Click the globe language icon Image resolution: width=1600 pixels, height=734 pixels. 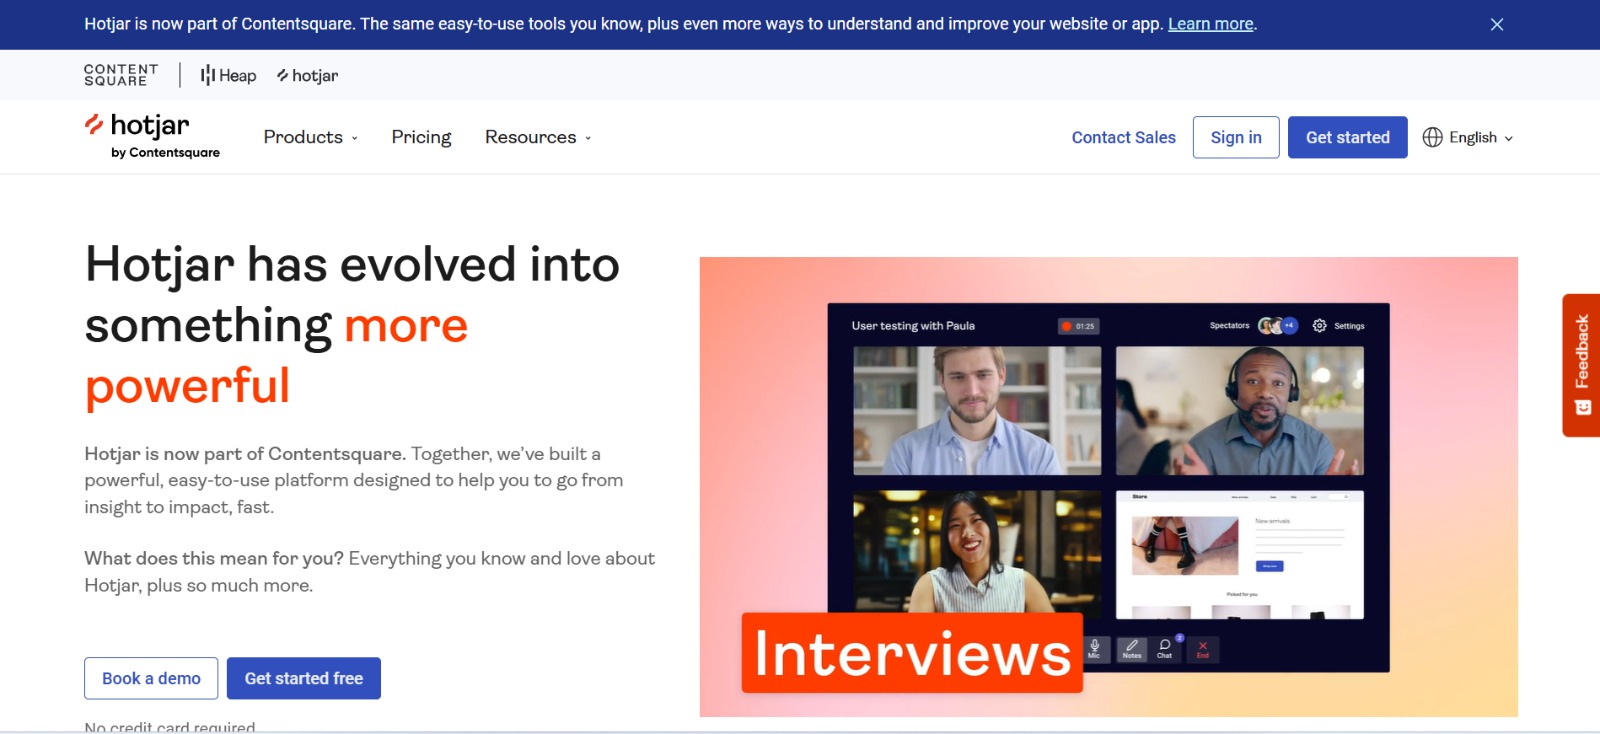click(x=1433, y=137)
